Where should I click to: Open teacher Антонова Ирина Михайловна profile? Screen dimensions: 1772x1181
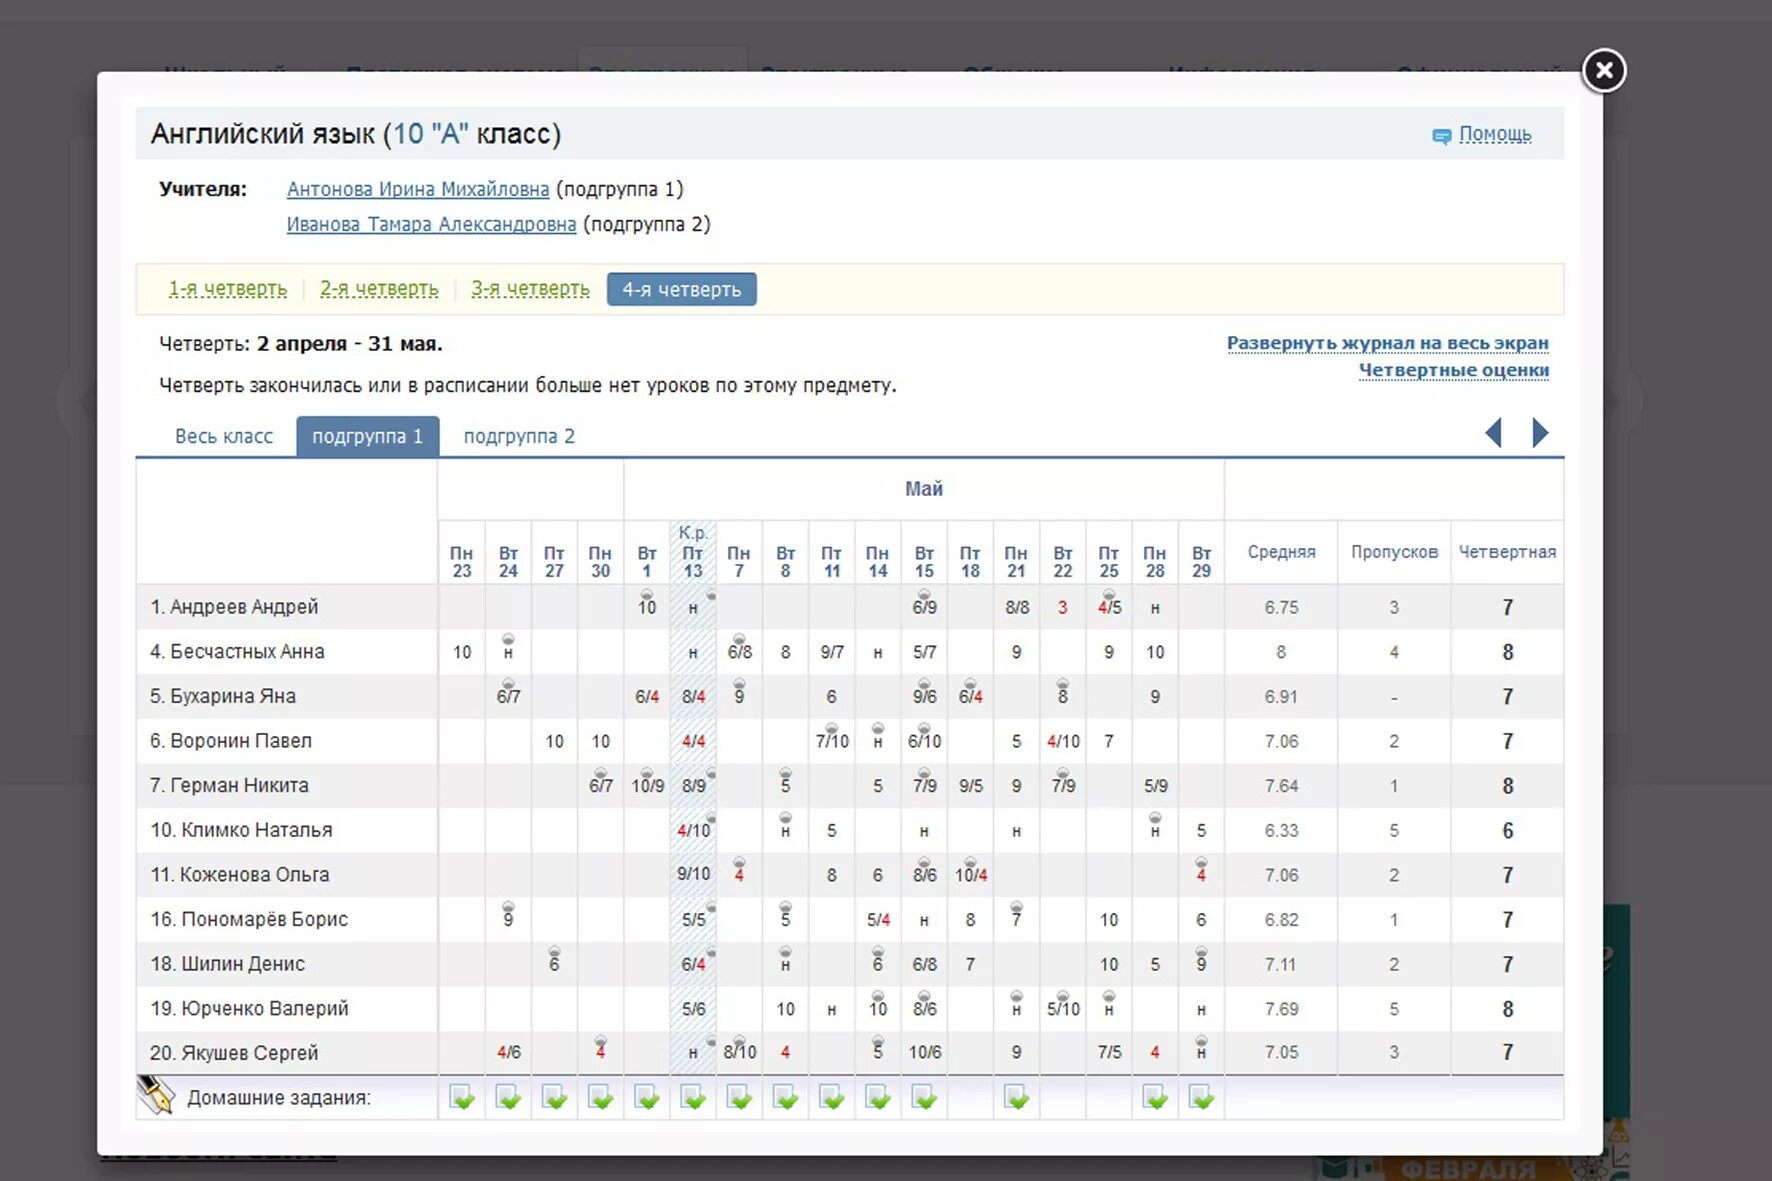(418, 189)
